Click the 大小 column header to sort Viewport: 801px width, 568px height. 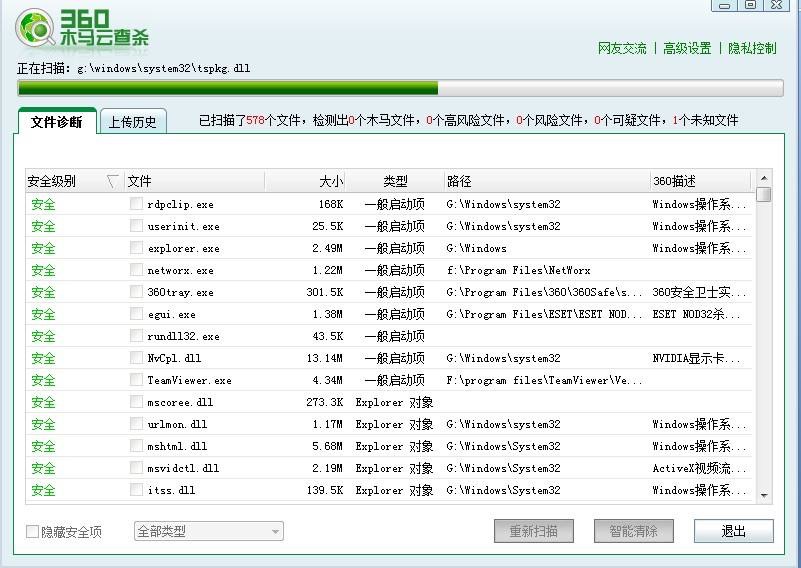point(330,181)
